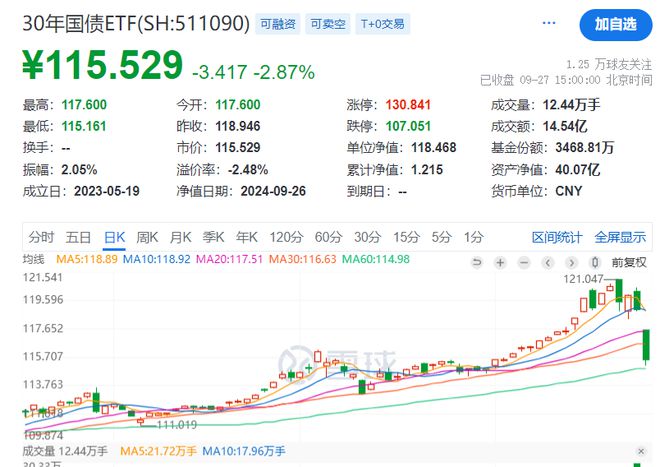Switch to the 年K tab

[x=247, y=237]
